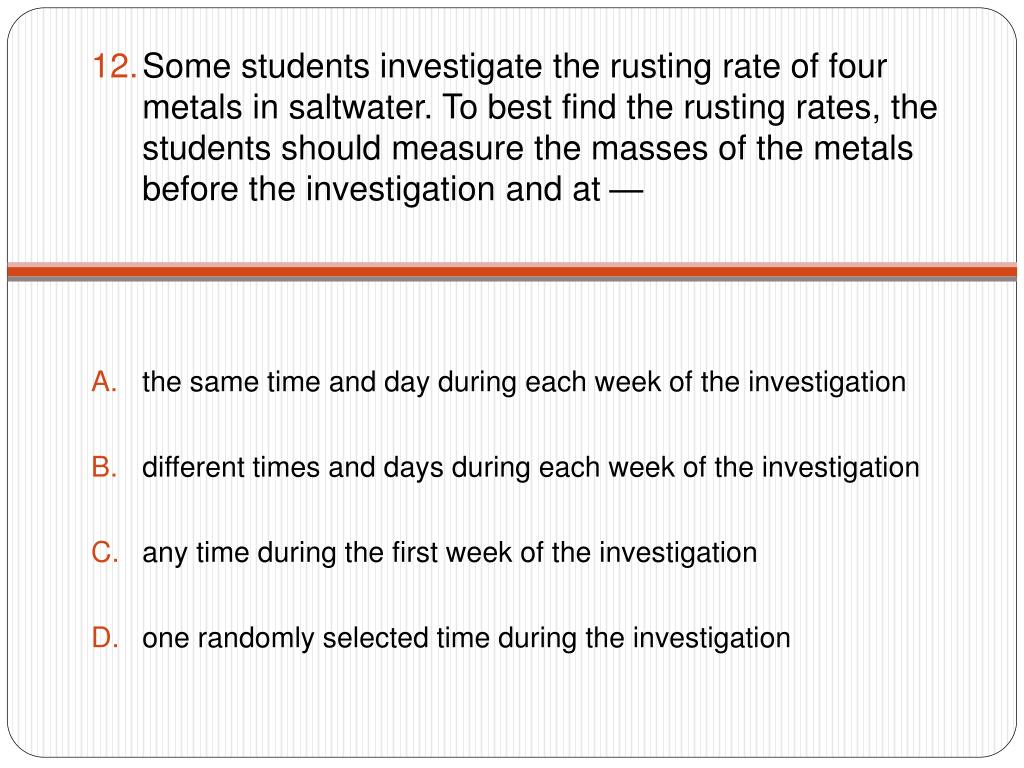This screenshot has width=1024, height=768.
Task: Select answer 'one randomly selected time'
Action: pos(466,637)
